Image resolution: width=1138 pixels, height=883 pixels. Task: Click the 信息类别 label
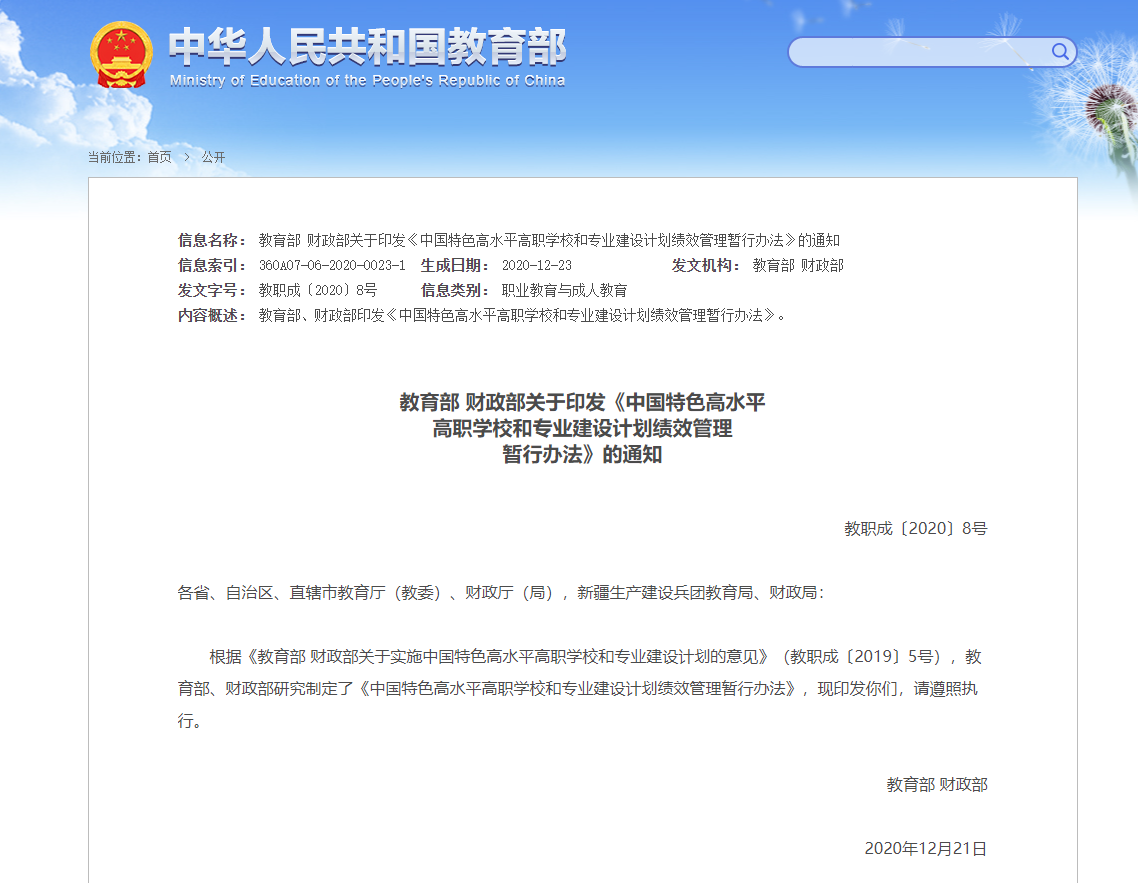(x=455, y=290)
